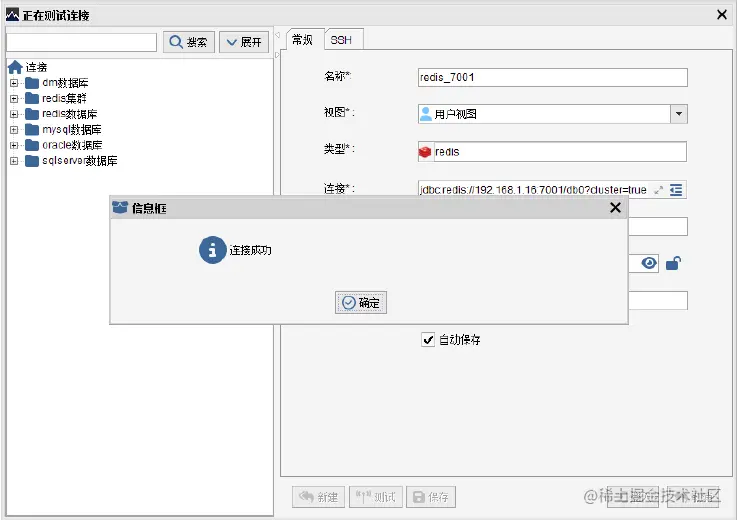Click the mysql数据库 folder icon
This screenshot has height=520, width=737.
[x=32, y=129]
